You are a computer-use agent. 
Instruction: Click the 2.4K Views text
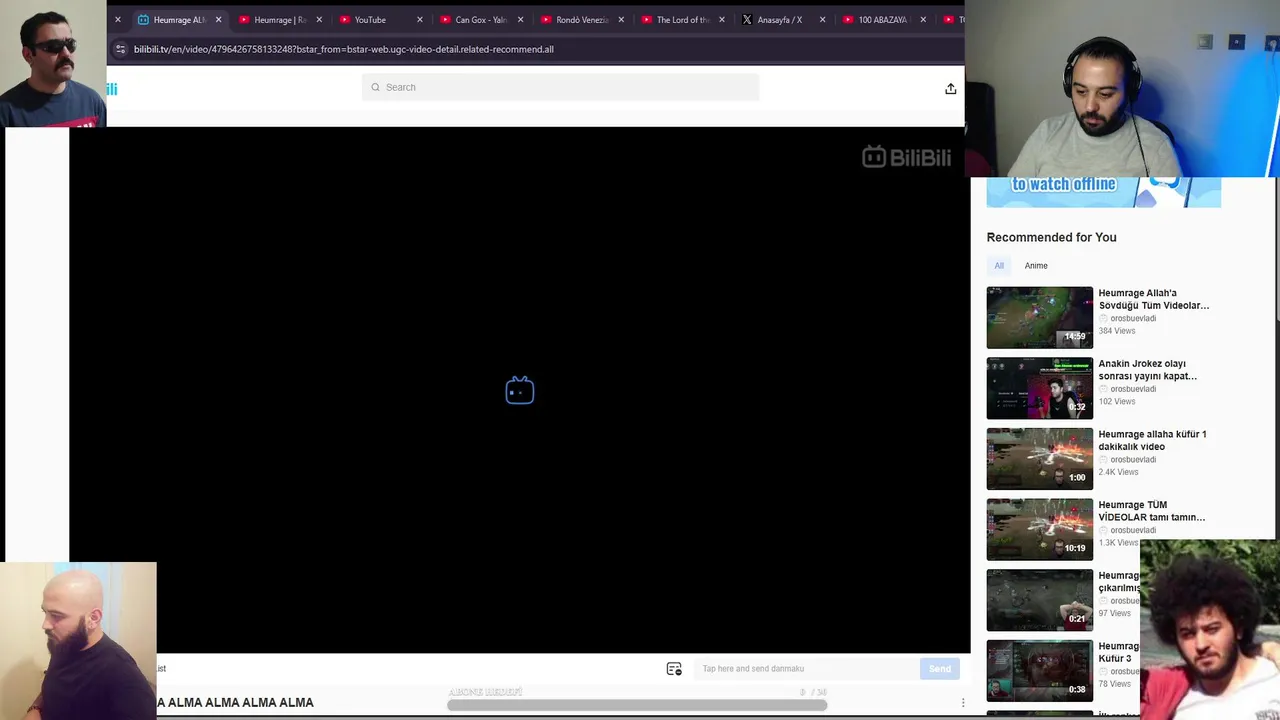coord(1118,472)
